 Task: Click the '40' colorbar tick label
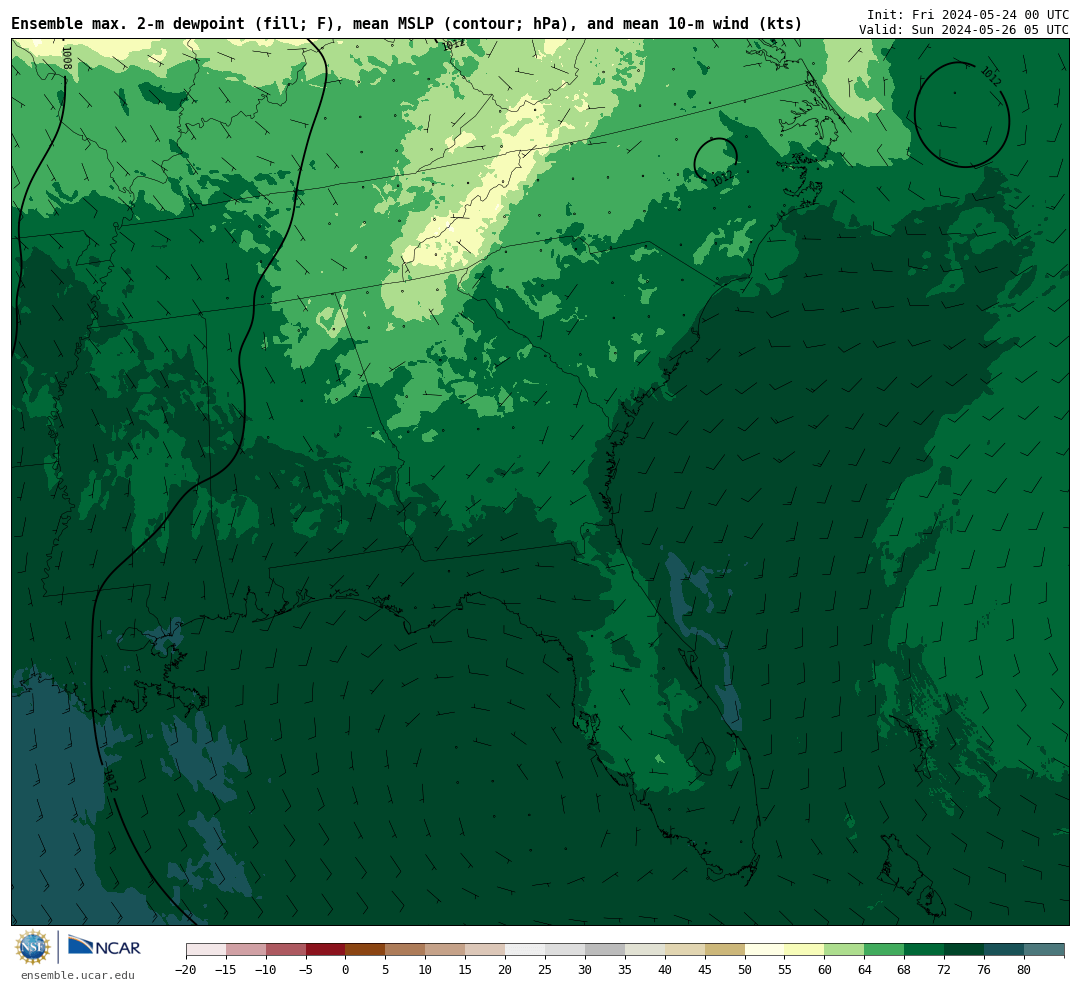coord(665,970)
